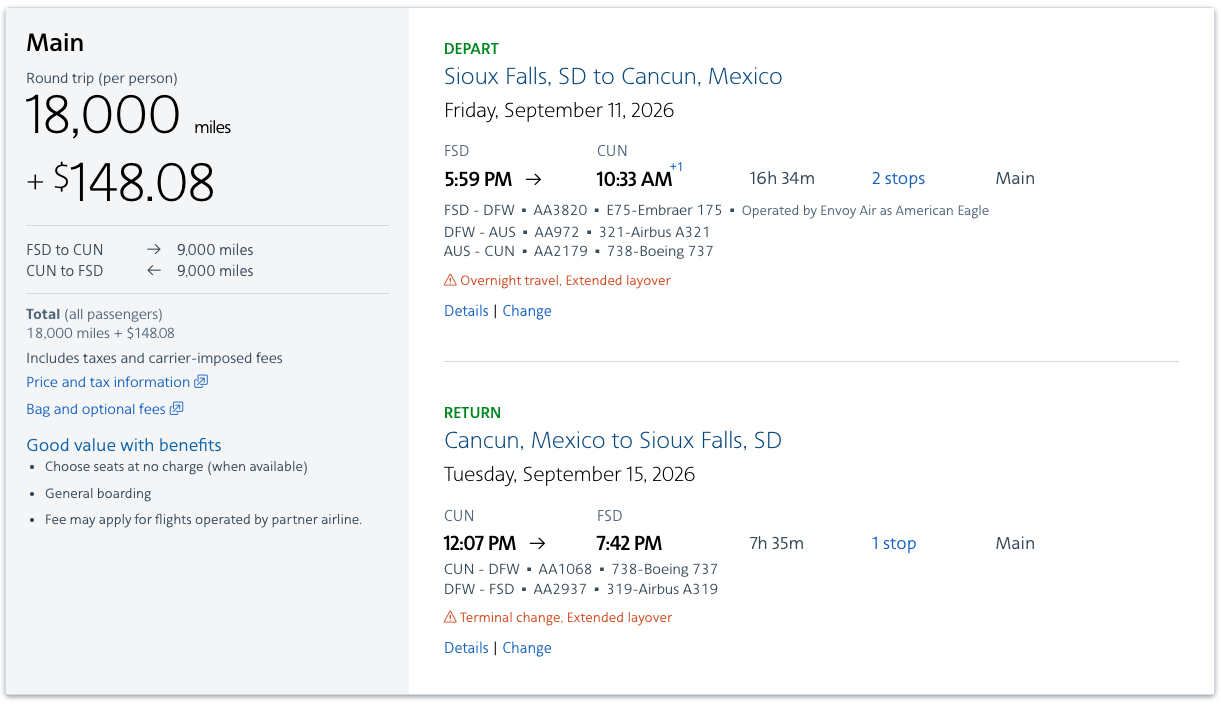The width and height of the screenshot is (1221, 704).
Task: Click the Total (all passengers) label
Action: point(94,314)
